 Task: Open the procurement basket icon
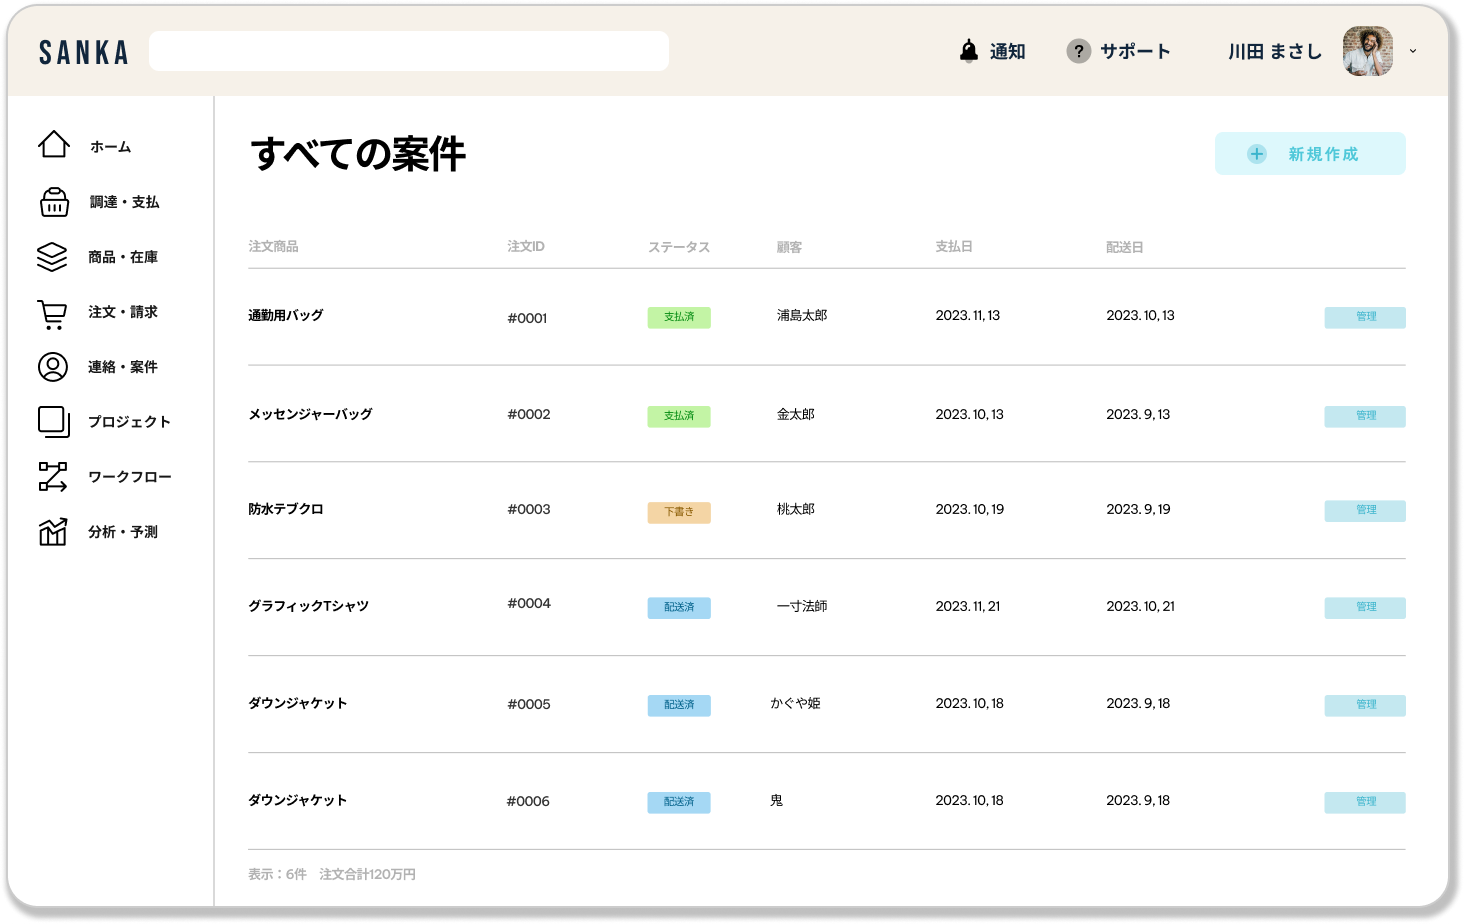click(54, 202)
